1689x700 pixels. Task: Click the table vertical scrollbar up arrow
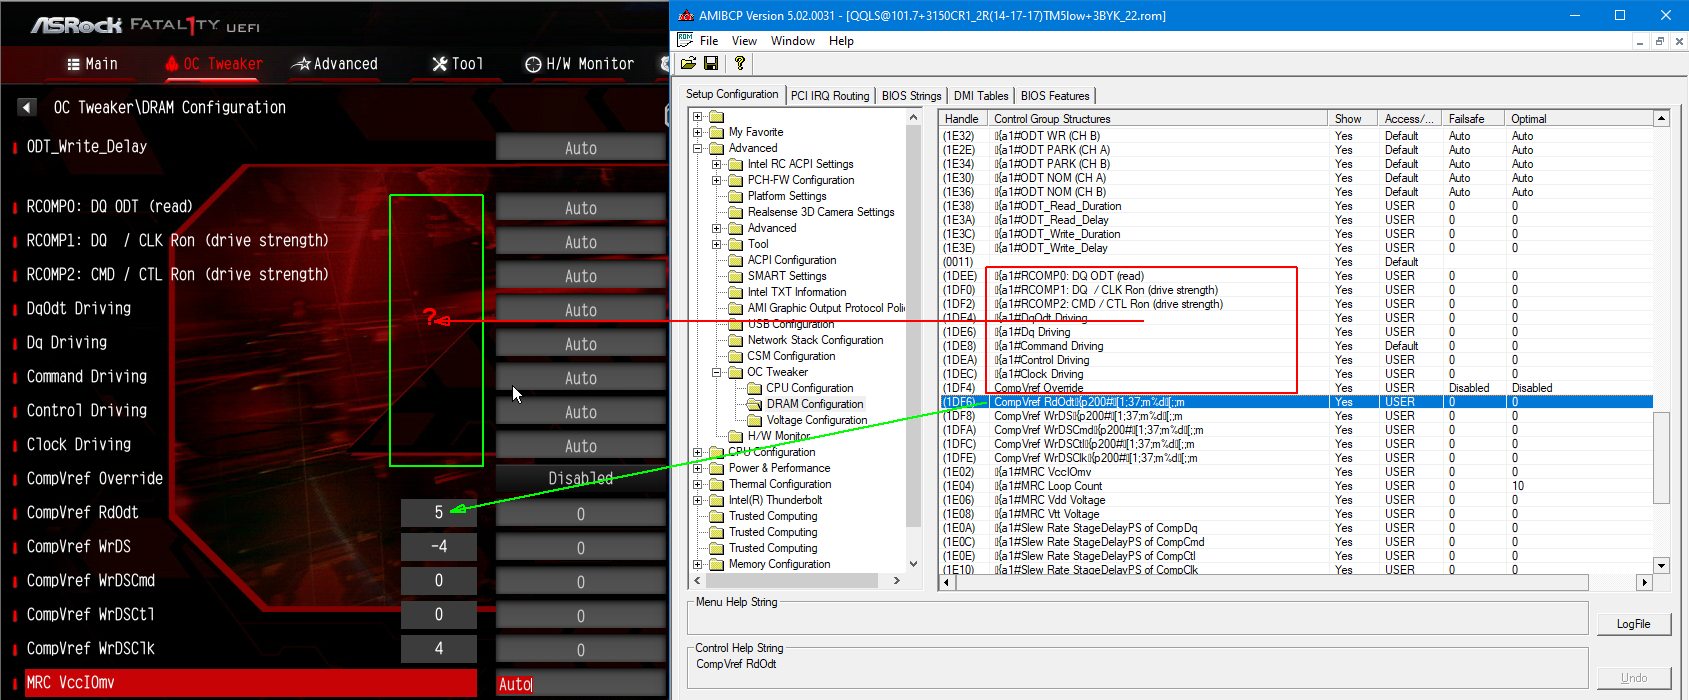(x=1661, y=118)
